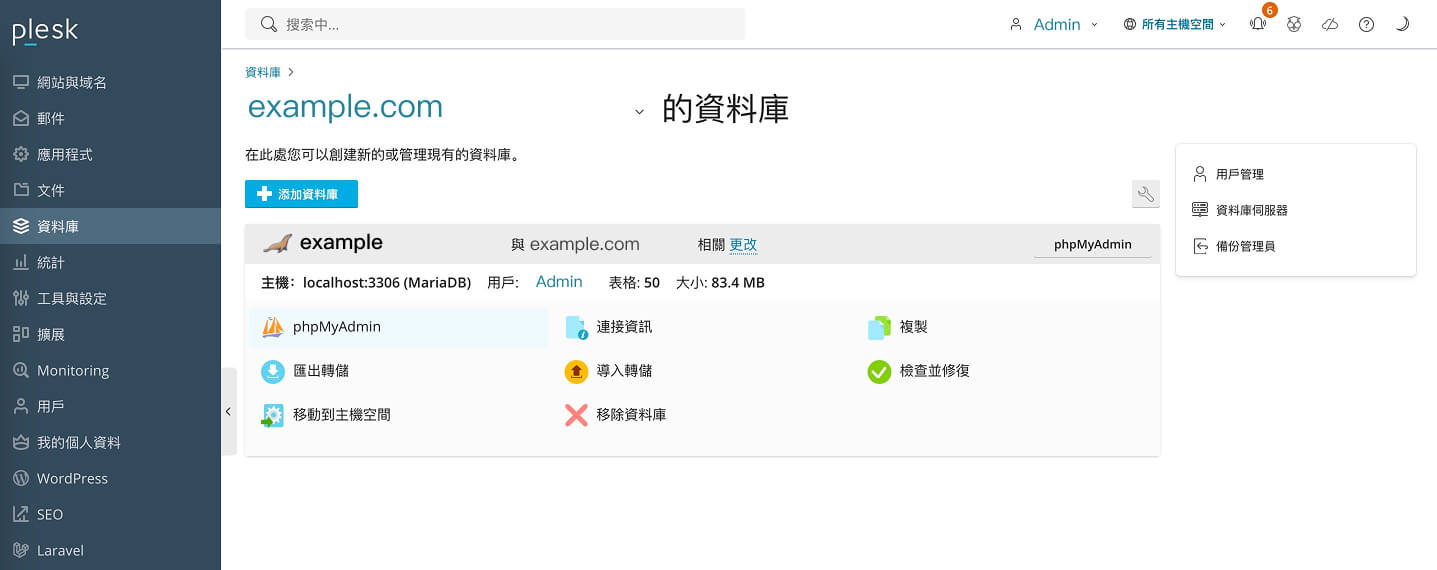This screenshot has height=570, width=1437.
Task: Expand the example.com domain selector chevron
Action: click(639, 112)
